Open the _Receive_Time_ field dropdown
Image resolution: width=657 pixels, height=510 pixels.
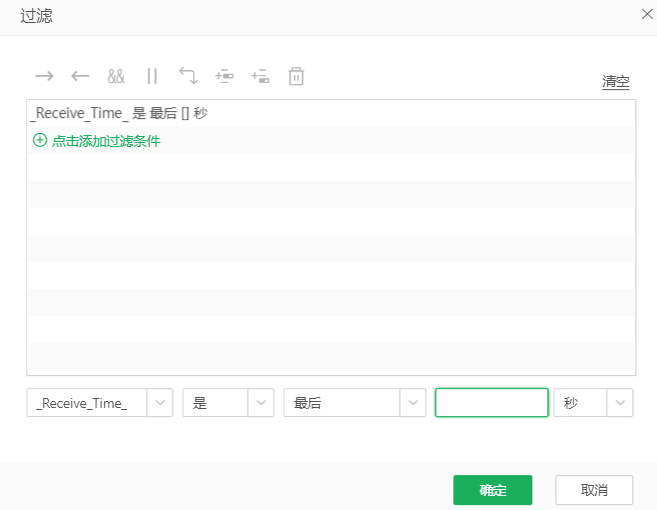click(160, 403)
